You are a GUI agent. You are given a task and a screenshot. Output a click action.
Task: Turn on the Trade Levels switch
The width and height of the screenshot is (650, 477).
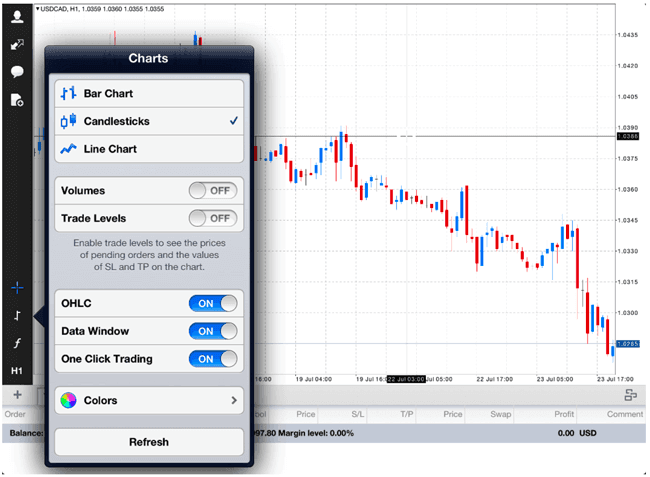(213, 218)
